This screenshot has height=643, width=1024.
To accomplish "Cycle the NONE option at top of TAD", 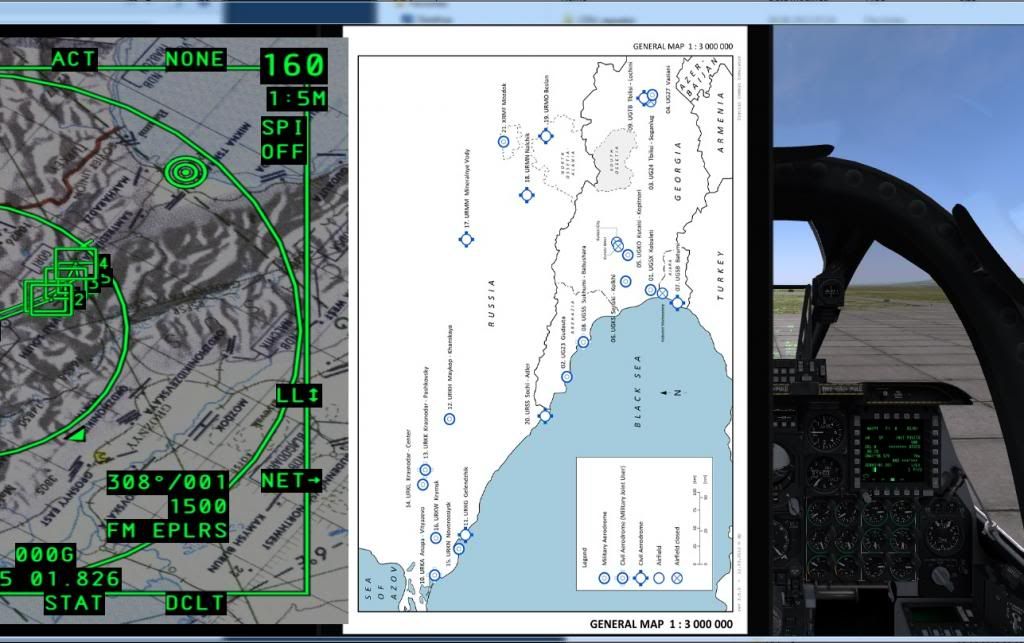I will click(x=195, y=59).
